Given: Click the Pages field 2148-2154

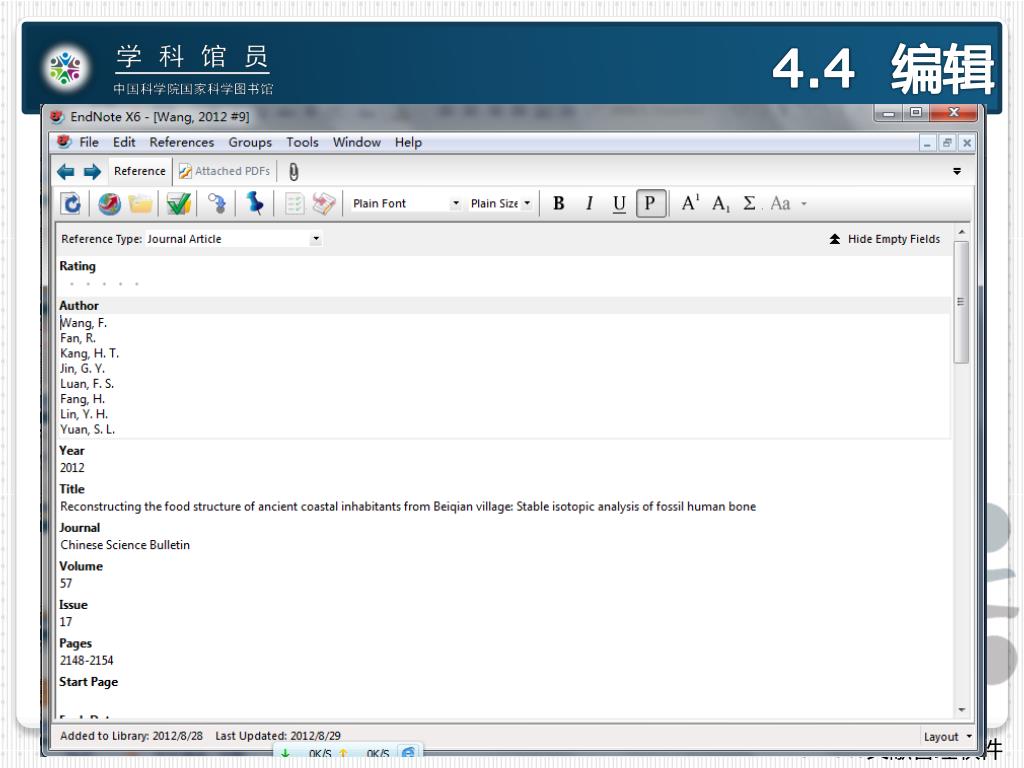Looking at the screenshot, I should click(x=87, y=660).
